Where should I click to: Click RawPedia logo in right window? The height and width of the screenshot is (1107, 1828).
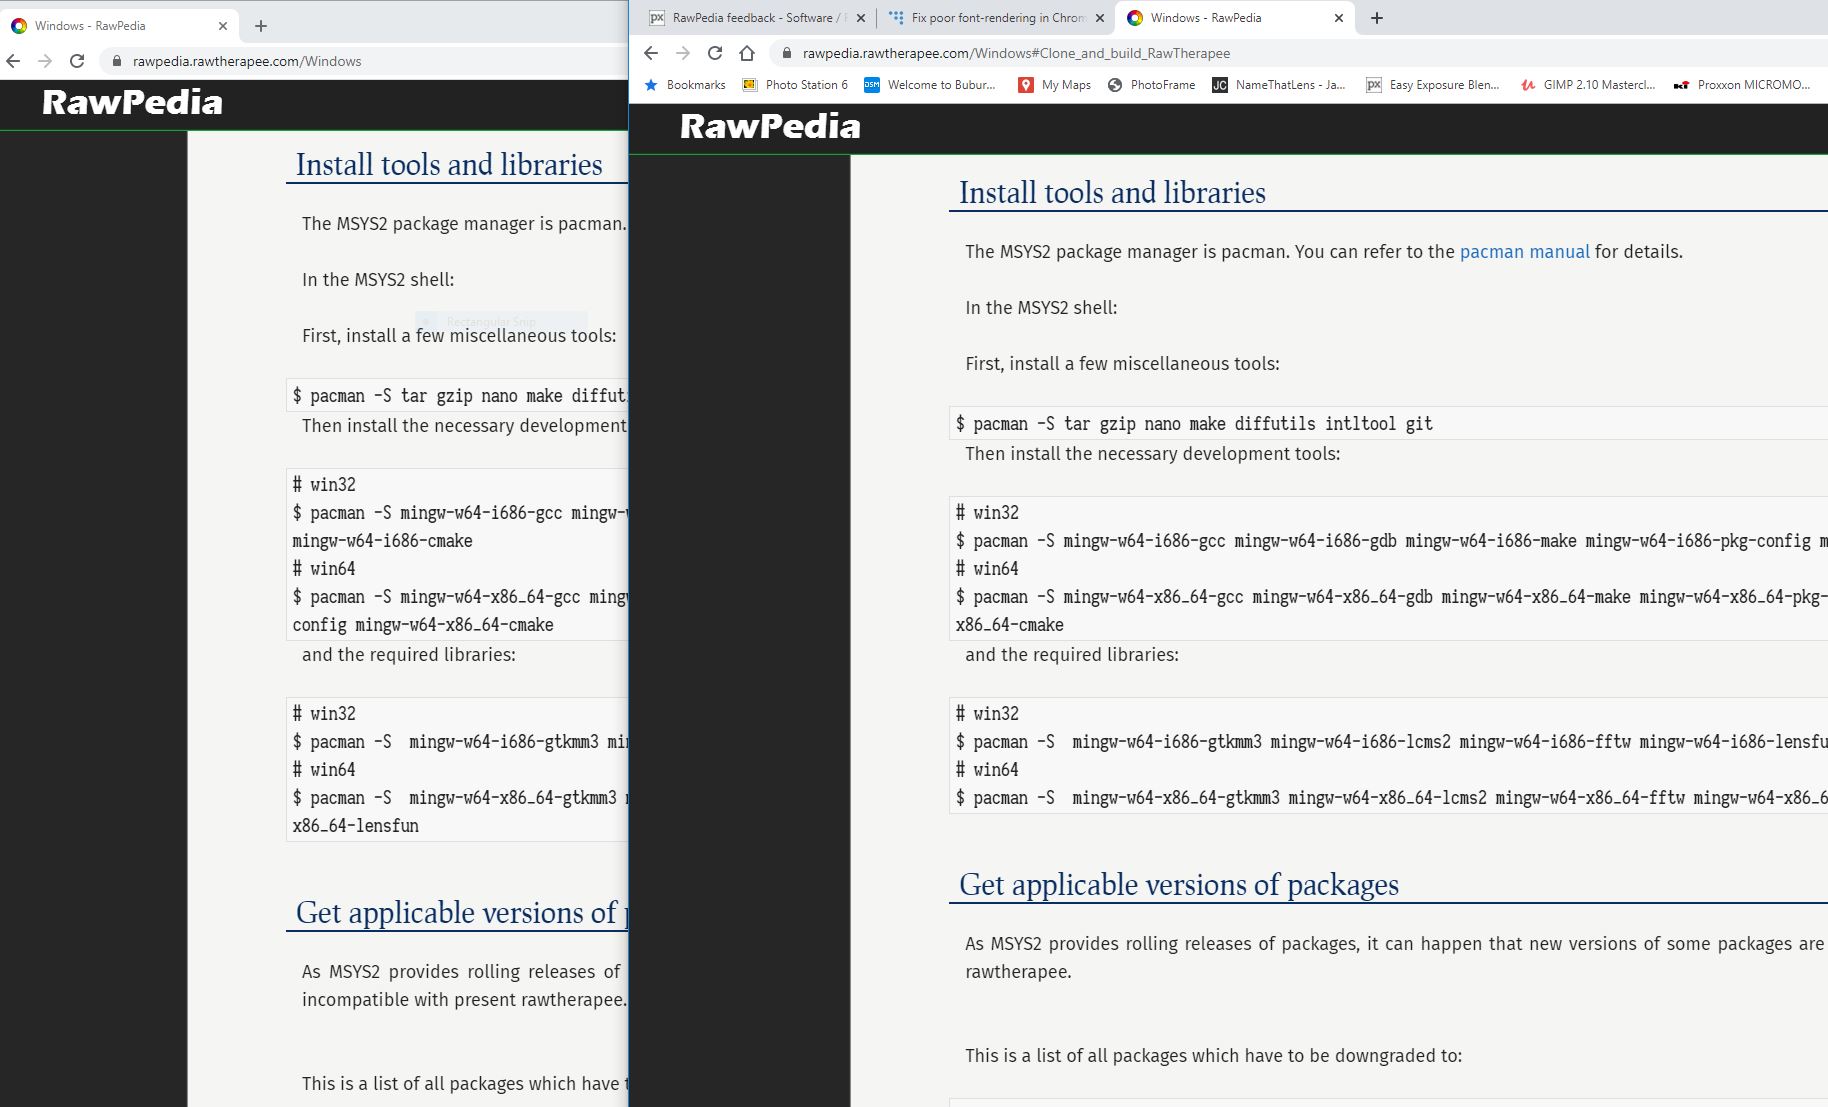[770, 126]
